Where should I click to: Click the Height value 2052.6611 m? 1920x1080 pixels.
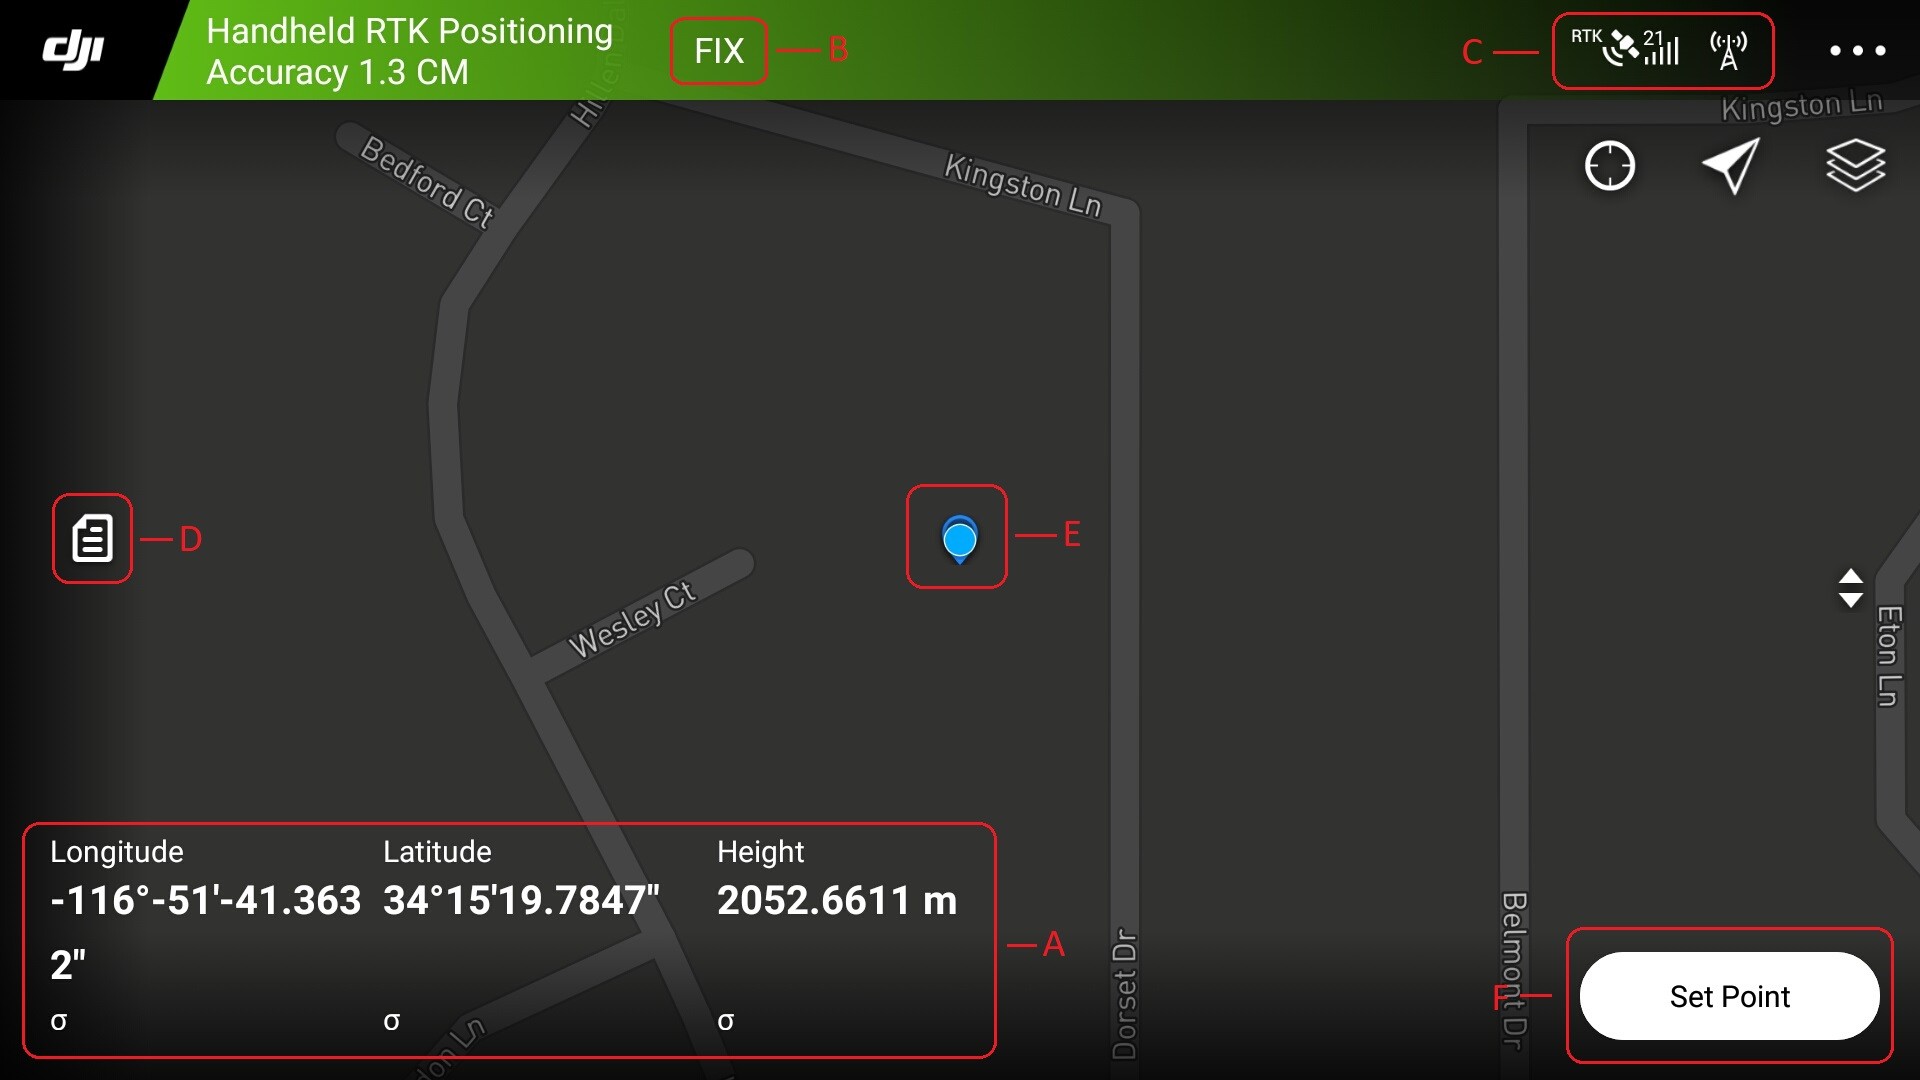click(837, 900)
